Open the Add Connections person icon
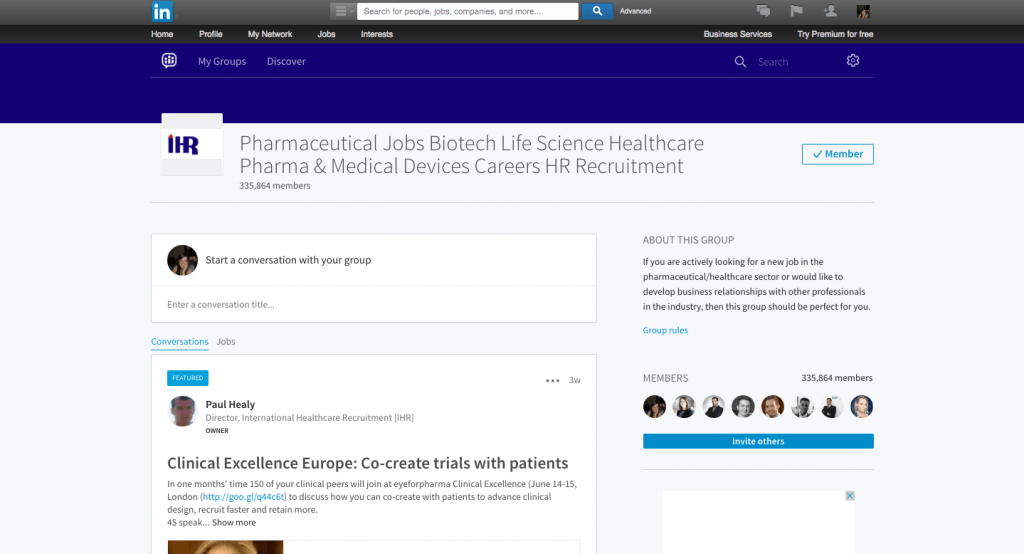This screenshot has height=554, width=1024. point(830,10)
